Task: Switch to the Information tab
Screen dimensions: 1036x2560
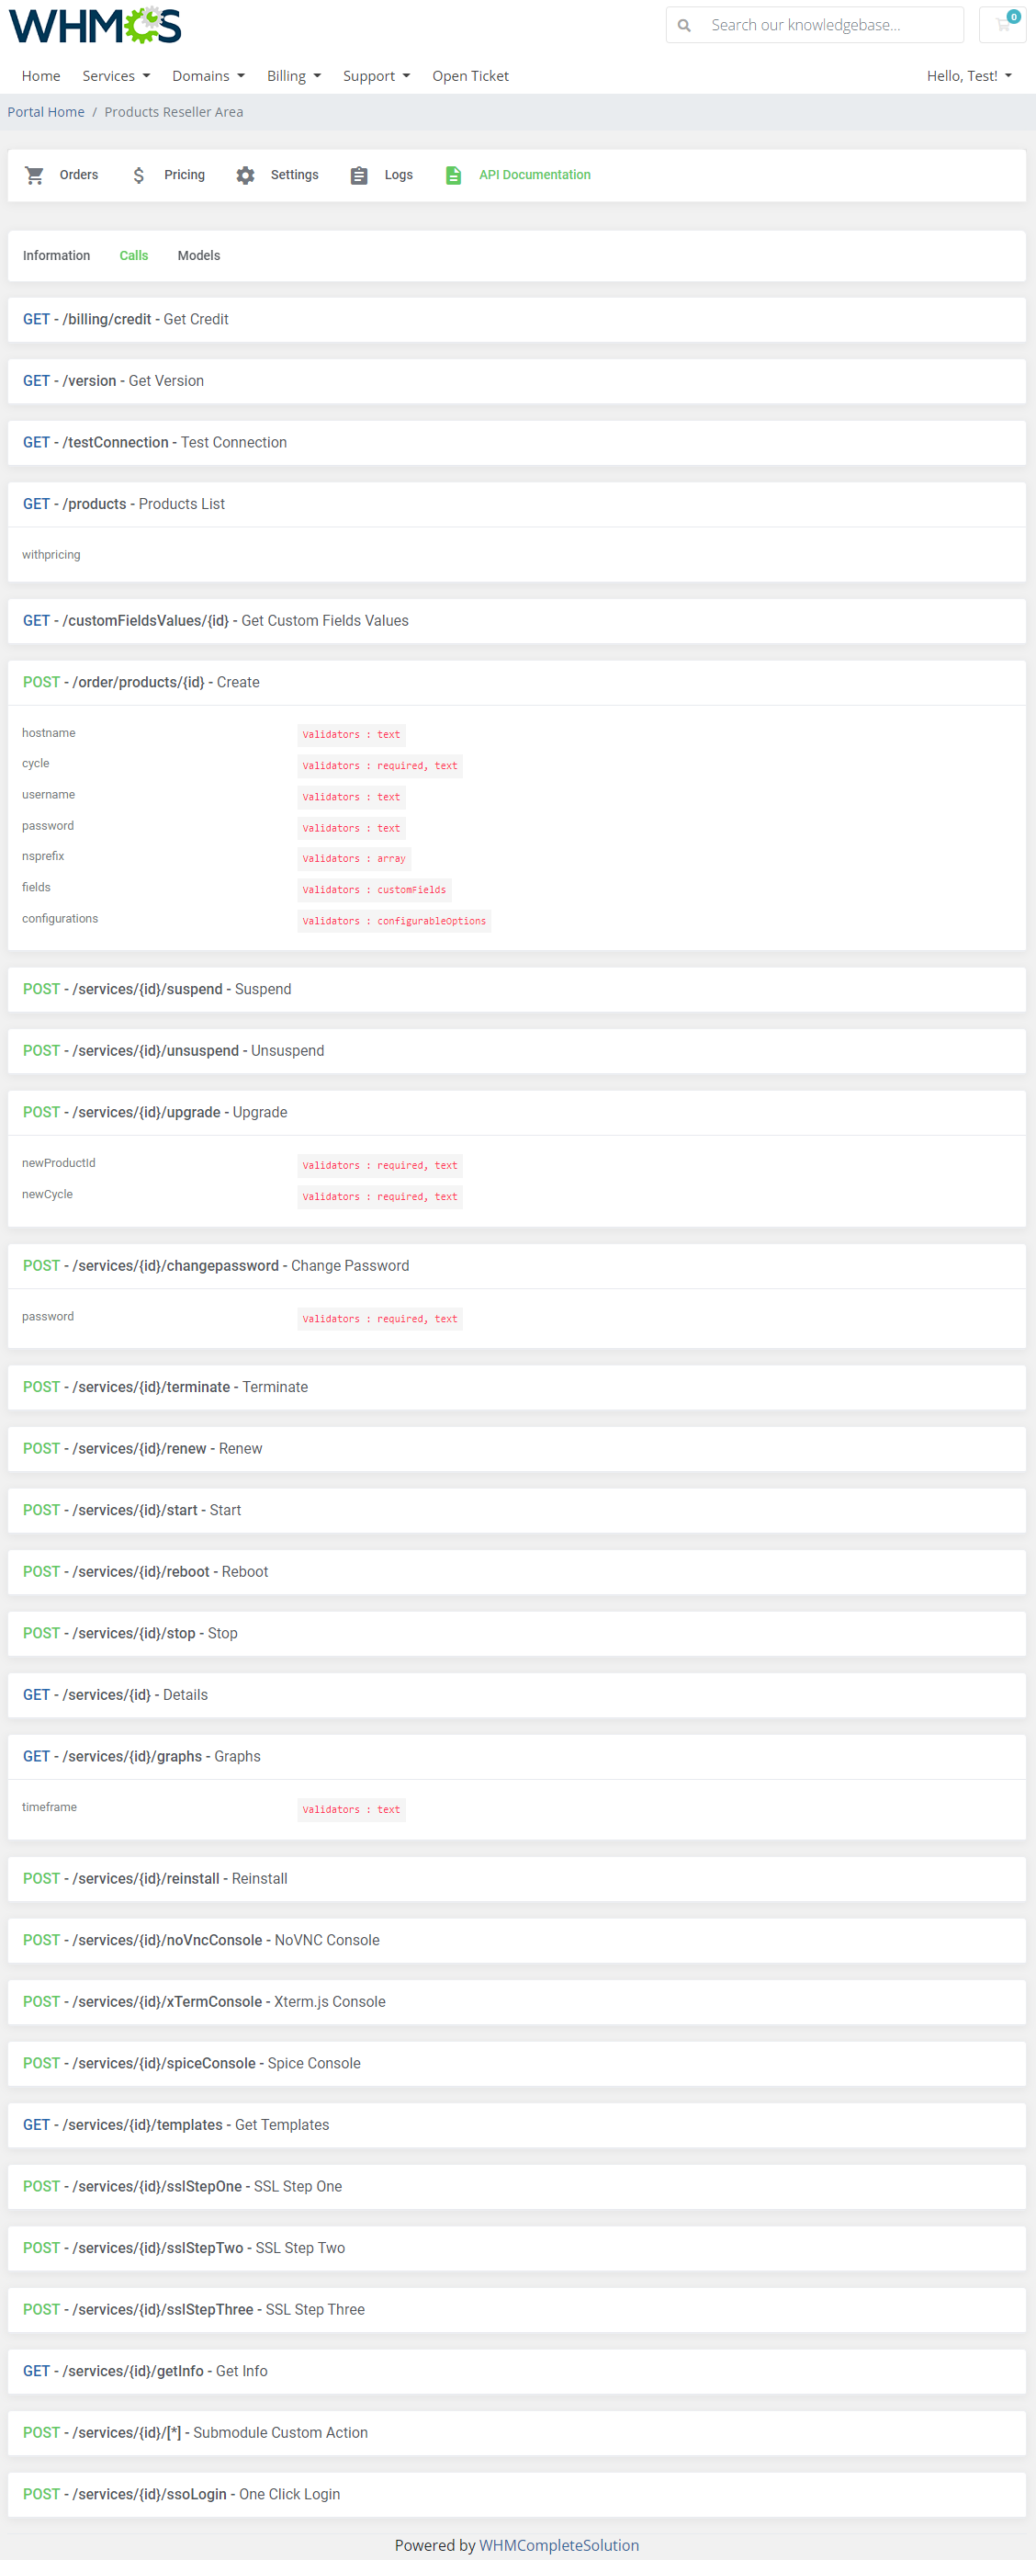Action: tap(56, 256)
